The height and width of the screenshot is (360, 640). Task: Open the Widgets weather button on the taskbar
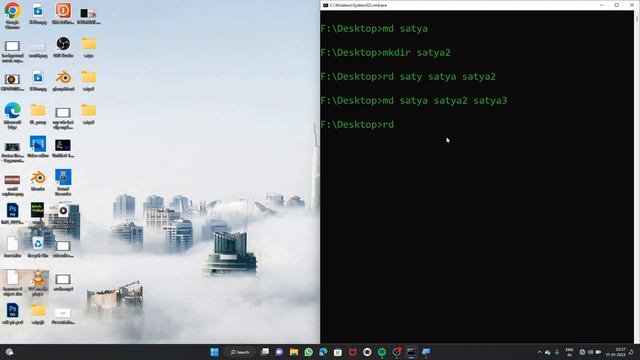point(9,352)
